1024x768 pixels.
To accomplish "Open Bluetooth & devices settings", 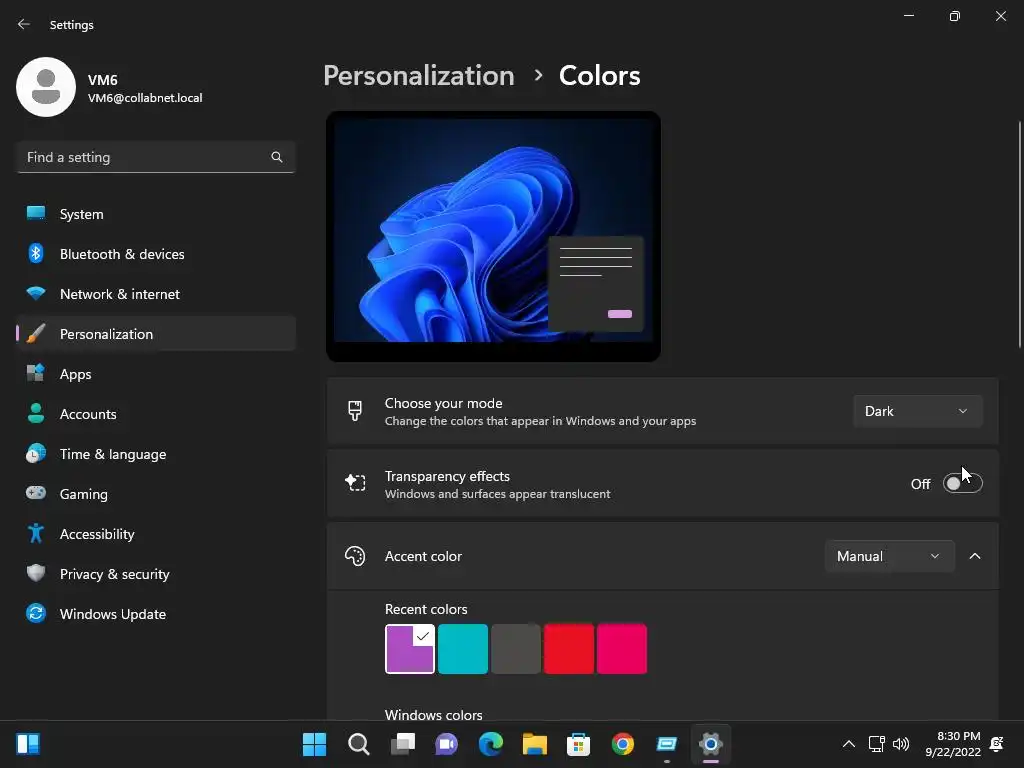I will tap(155, 253).
